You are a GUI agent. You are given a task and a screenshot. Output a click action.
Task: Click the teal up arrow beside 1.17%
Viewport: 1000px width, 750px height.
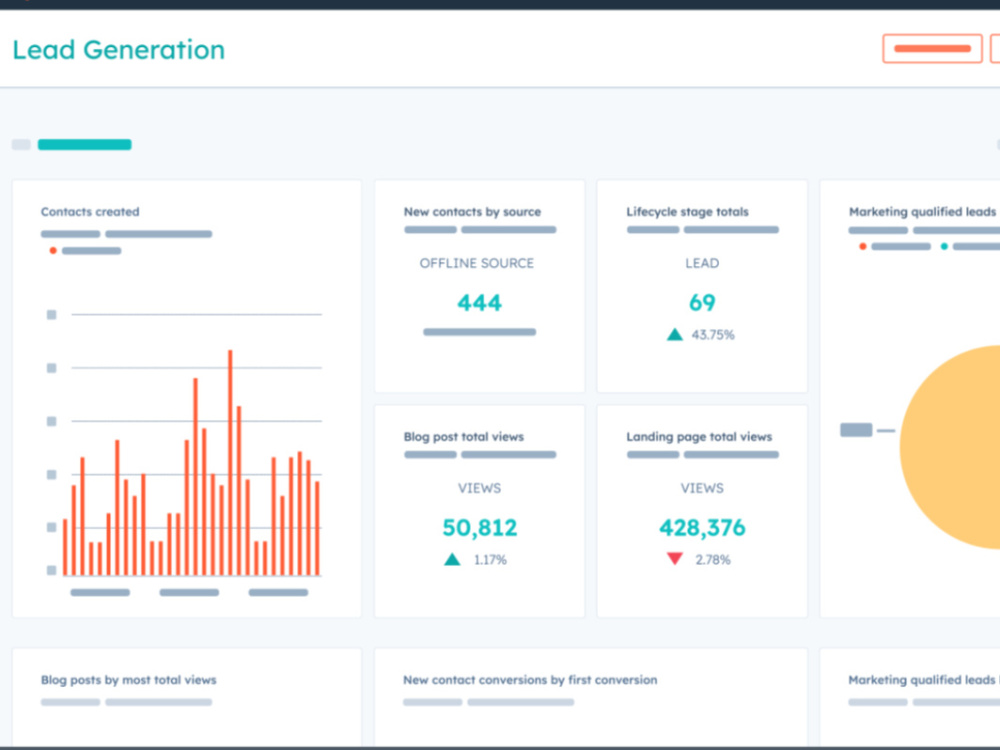click(x=452, y=559)
